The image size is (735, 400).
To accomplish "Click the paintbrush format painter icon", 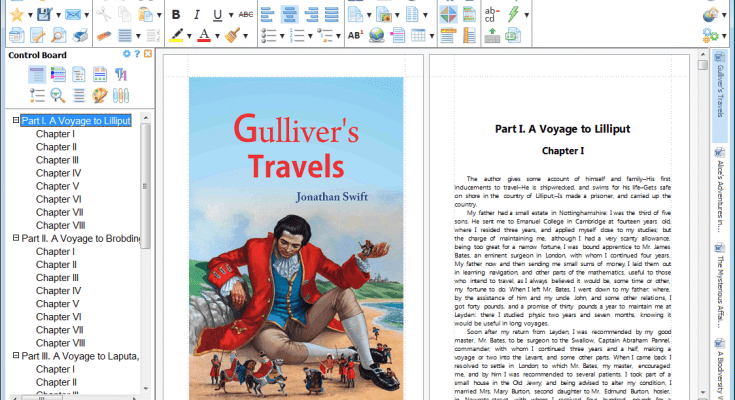I will click(x=232, y=36).
